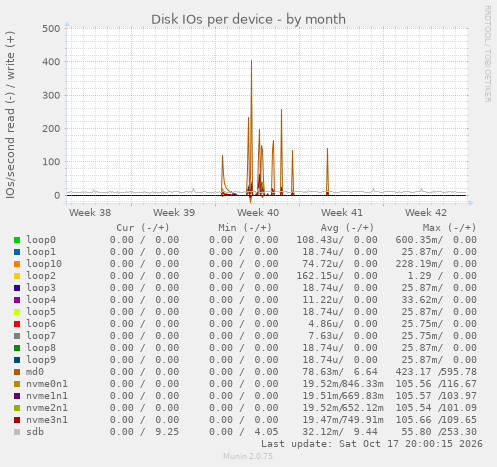Select the loop3 legend label

point(41,288)
